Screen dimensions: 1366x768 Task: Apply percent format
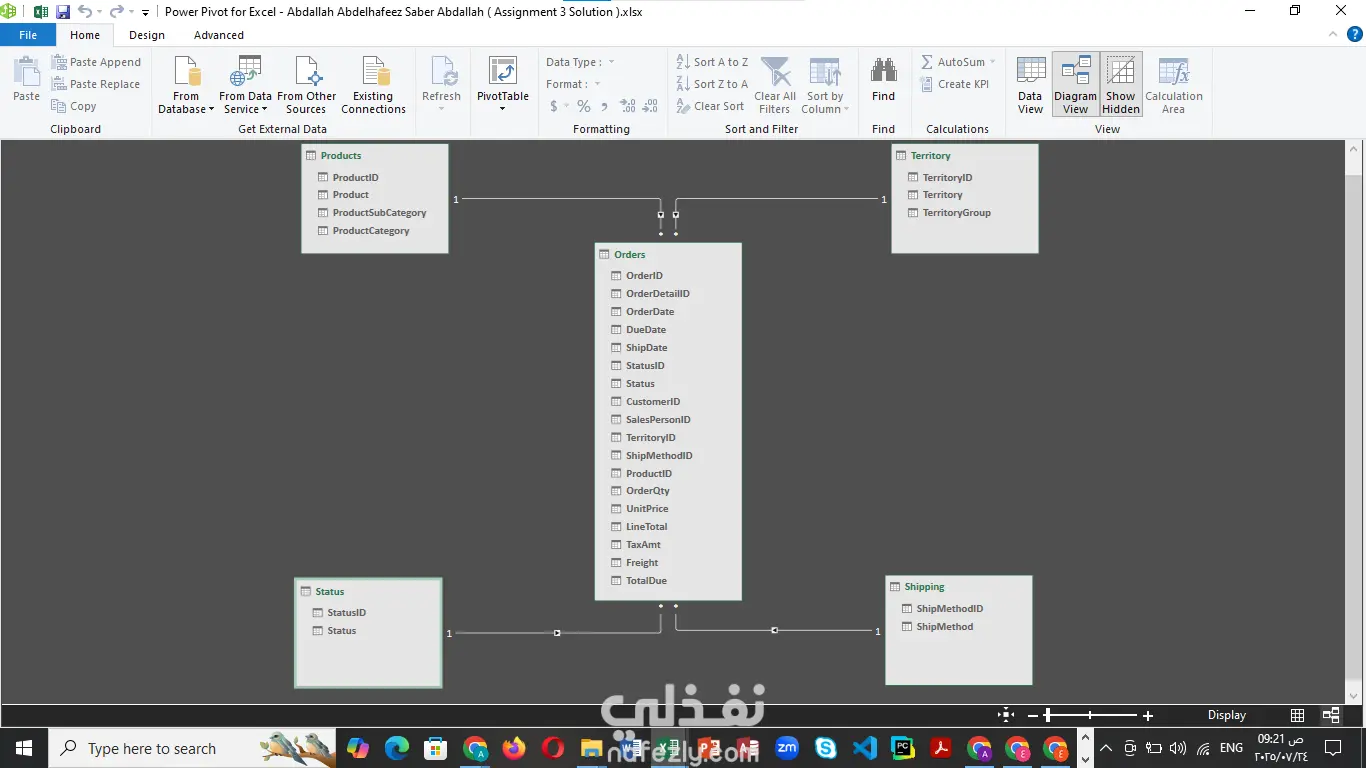[x=584, y=106]
